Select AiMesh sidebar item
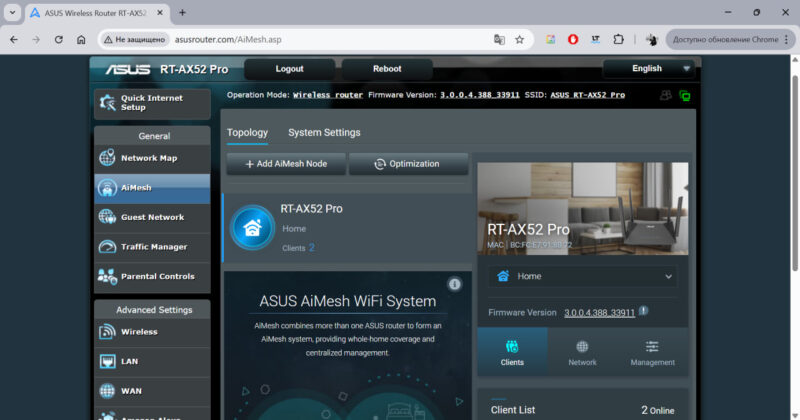This screenshot has width=800, height=420. pos(152,188)
